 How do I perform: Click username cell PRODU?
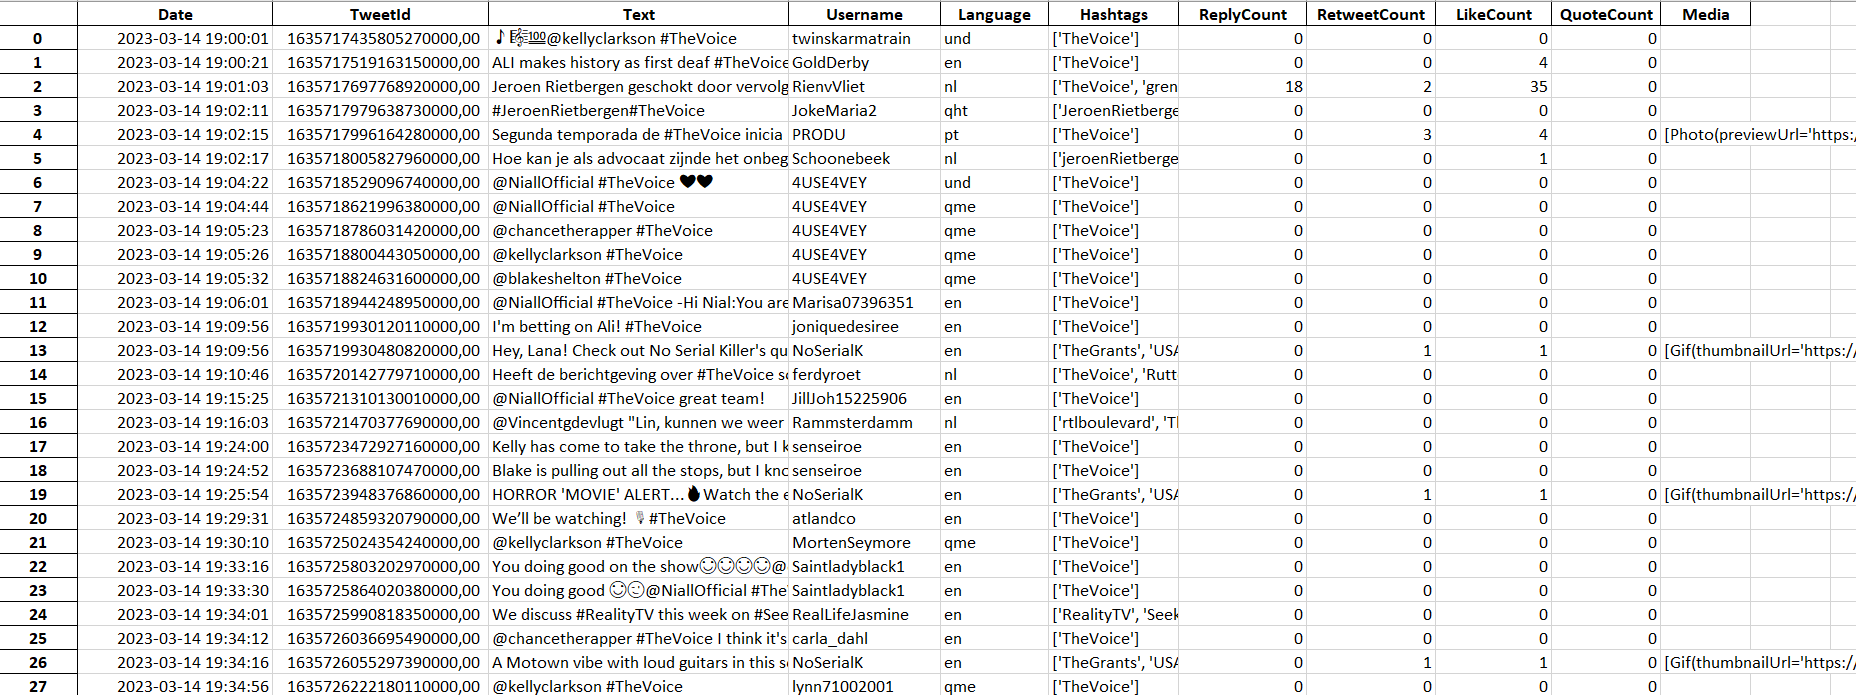click(864, 134)
